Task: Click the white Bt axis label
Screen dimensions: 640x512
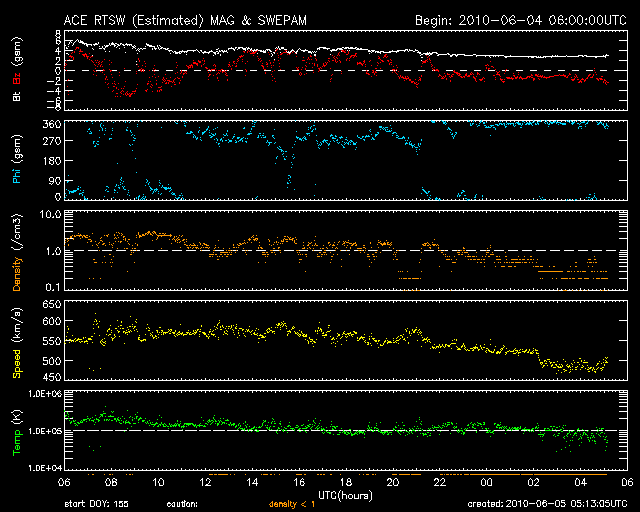Action: pos(17,96)
